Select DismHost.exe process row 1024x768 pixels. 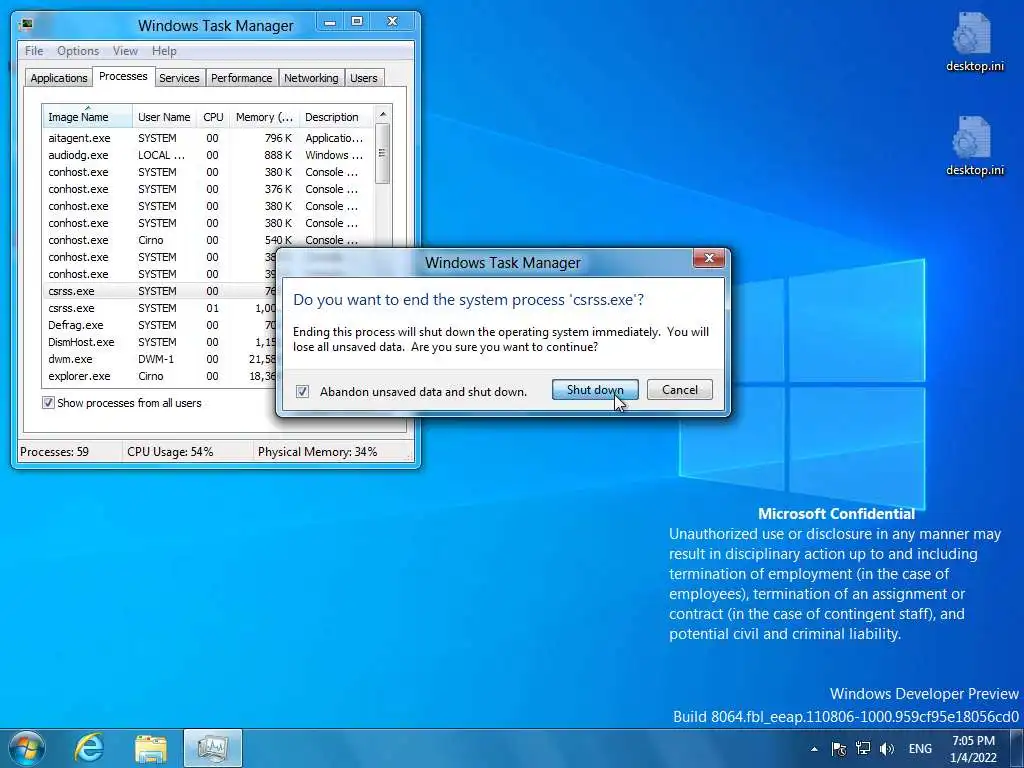pyautogui.click(x=160, y=342)
